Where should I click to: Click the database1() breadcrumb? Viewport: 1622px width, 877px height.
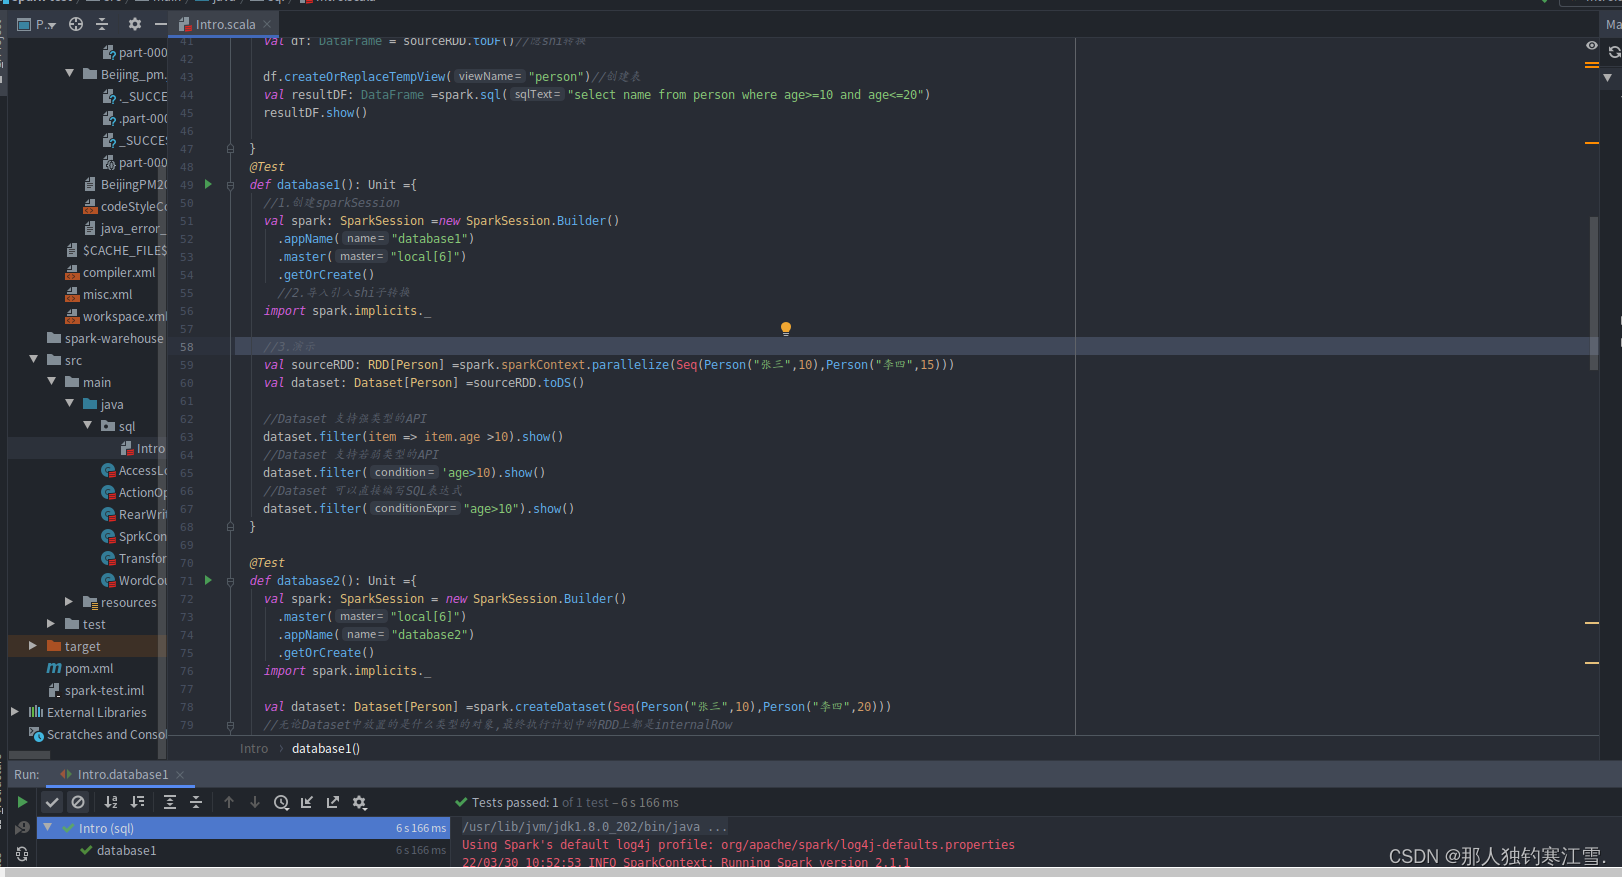326,748
